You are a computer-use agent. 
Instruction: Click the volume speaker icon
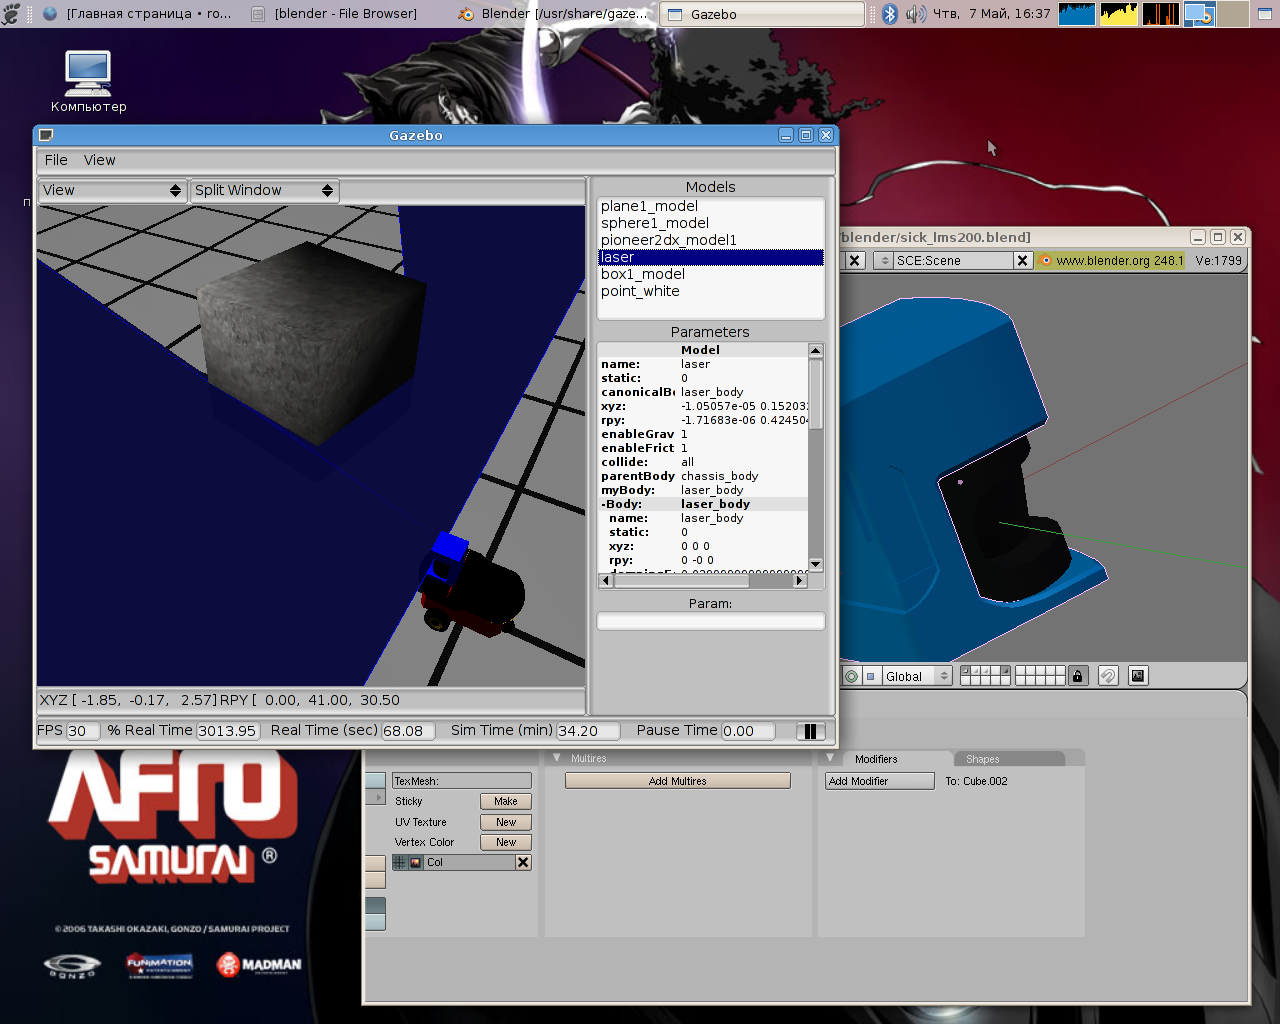click(x=915, y=14)
